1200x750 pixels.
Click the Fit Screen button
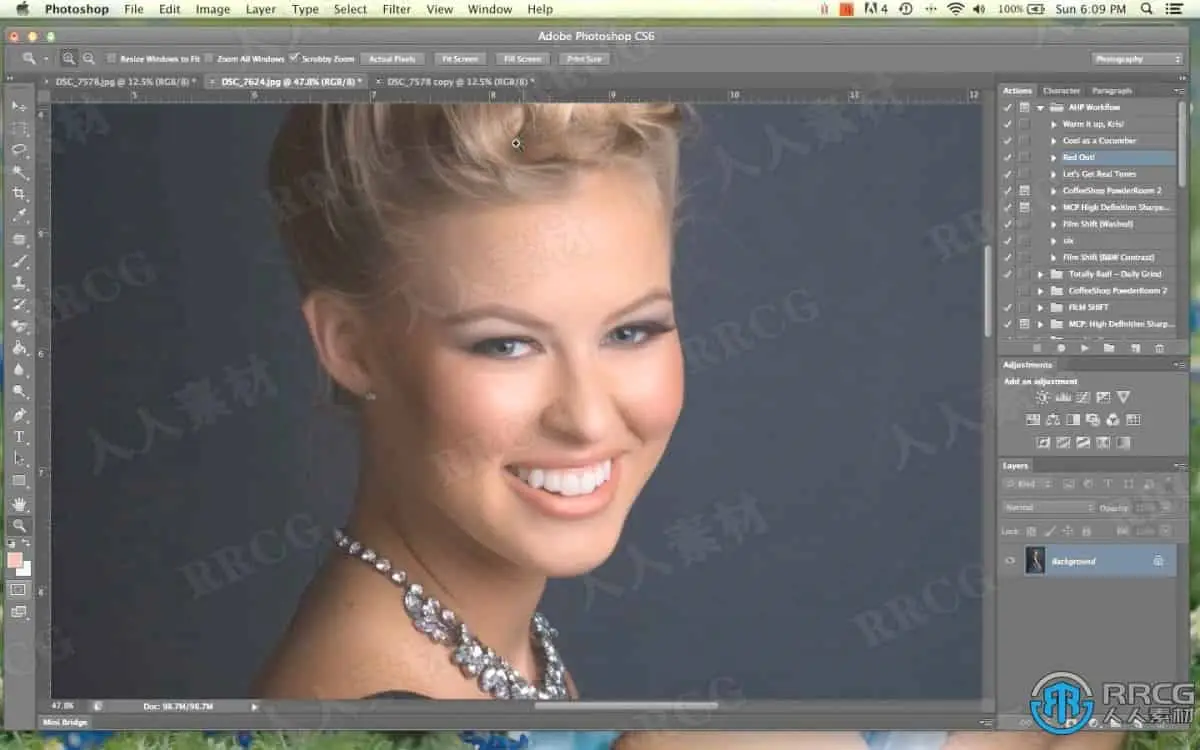point(459,59)
